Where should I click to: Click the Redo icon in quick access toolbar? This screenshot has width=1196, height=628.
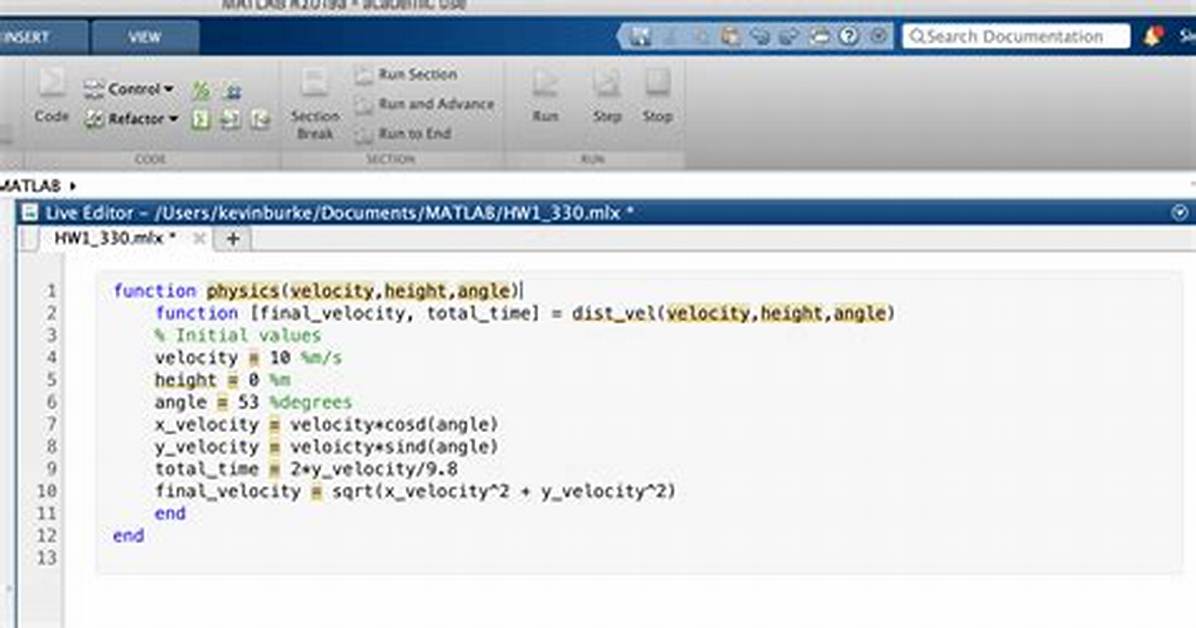click(x=789, y=36)
